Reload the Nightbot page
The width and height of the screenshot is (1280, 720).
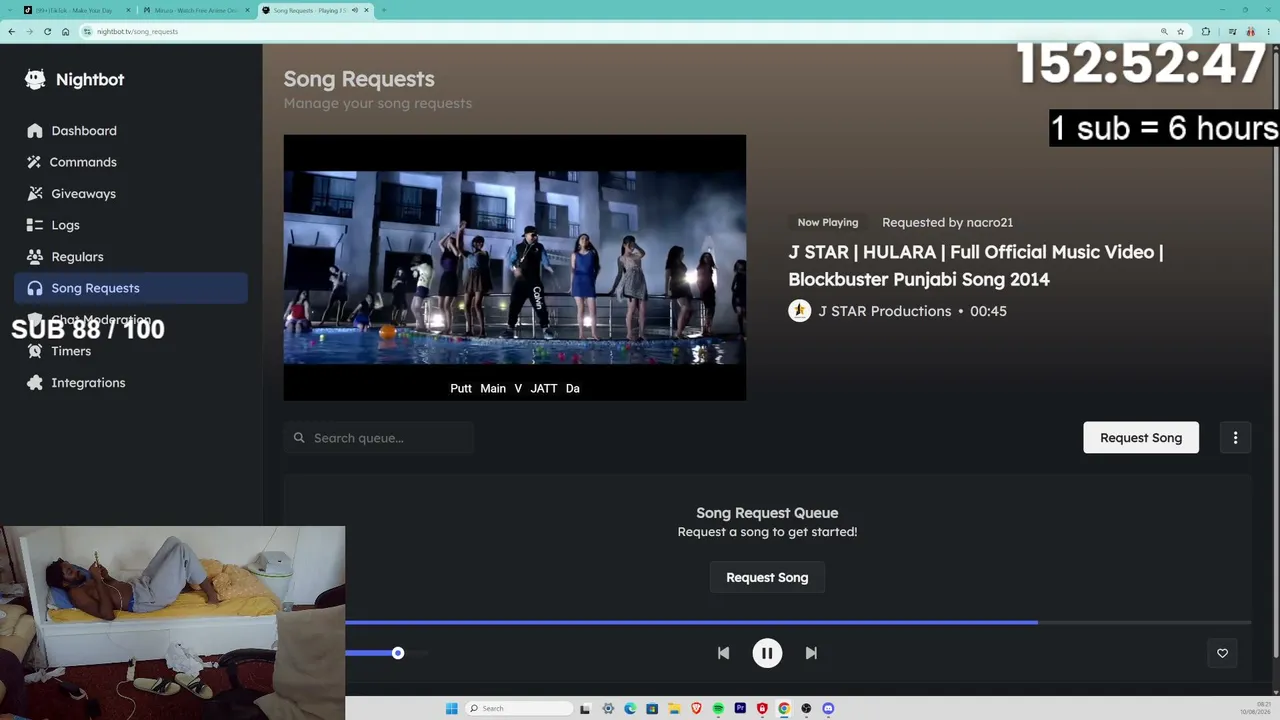pos(47,32)
